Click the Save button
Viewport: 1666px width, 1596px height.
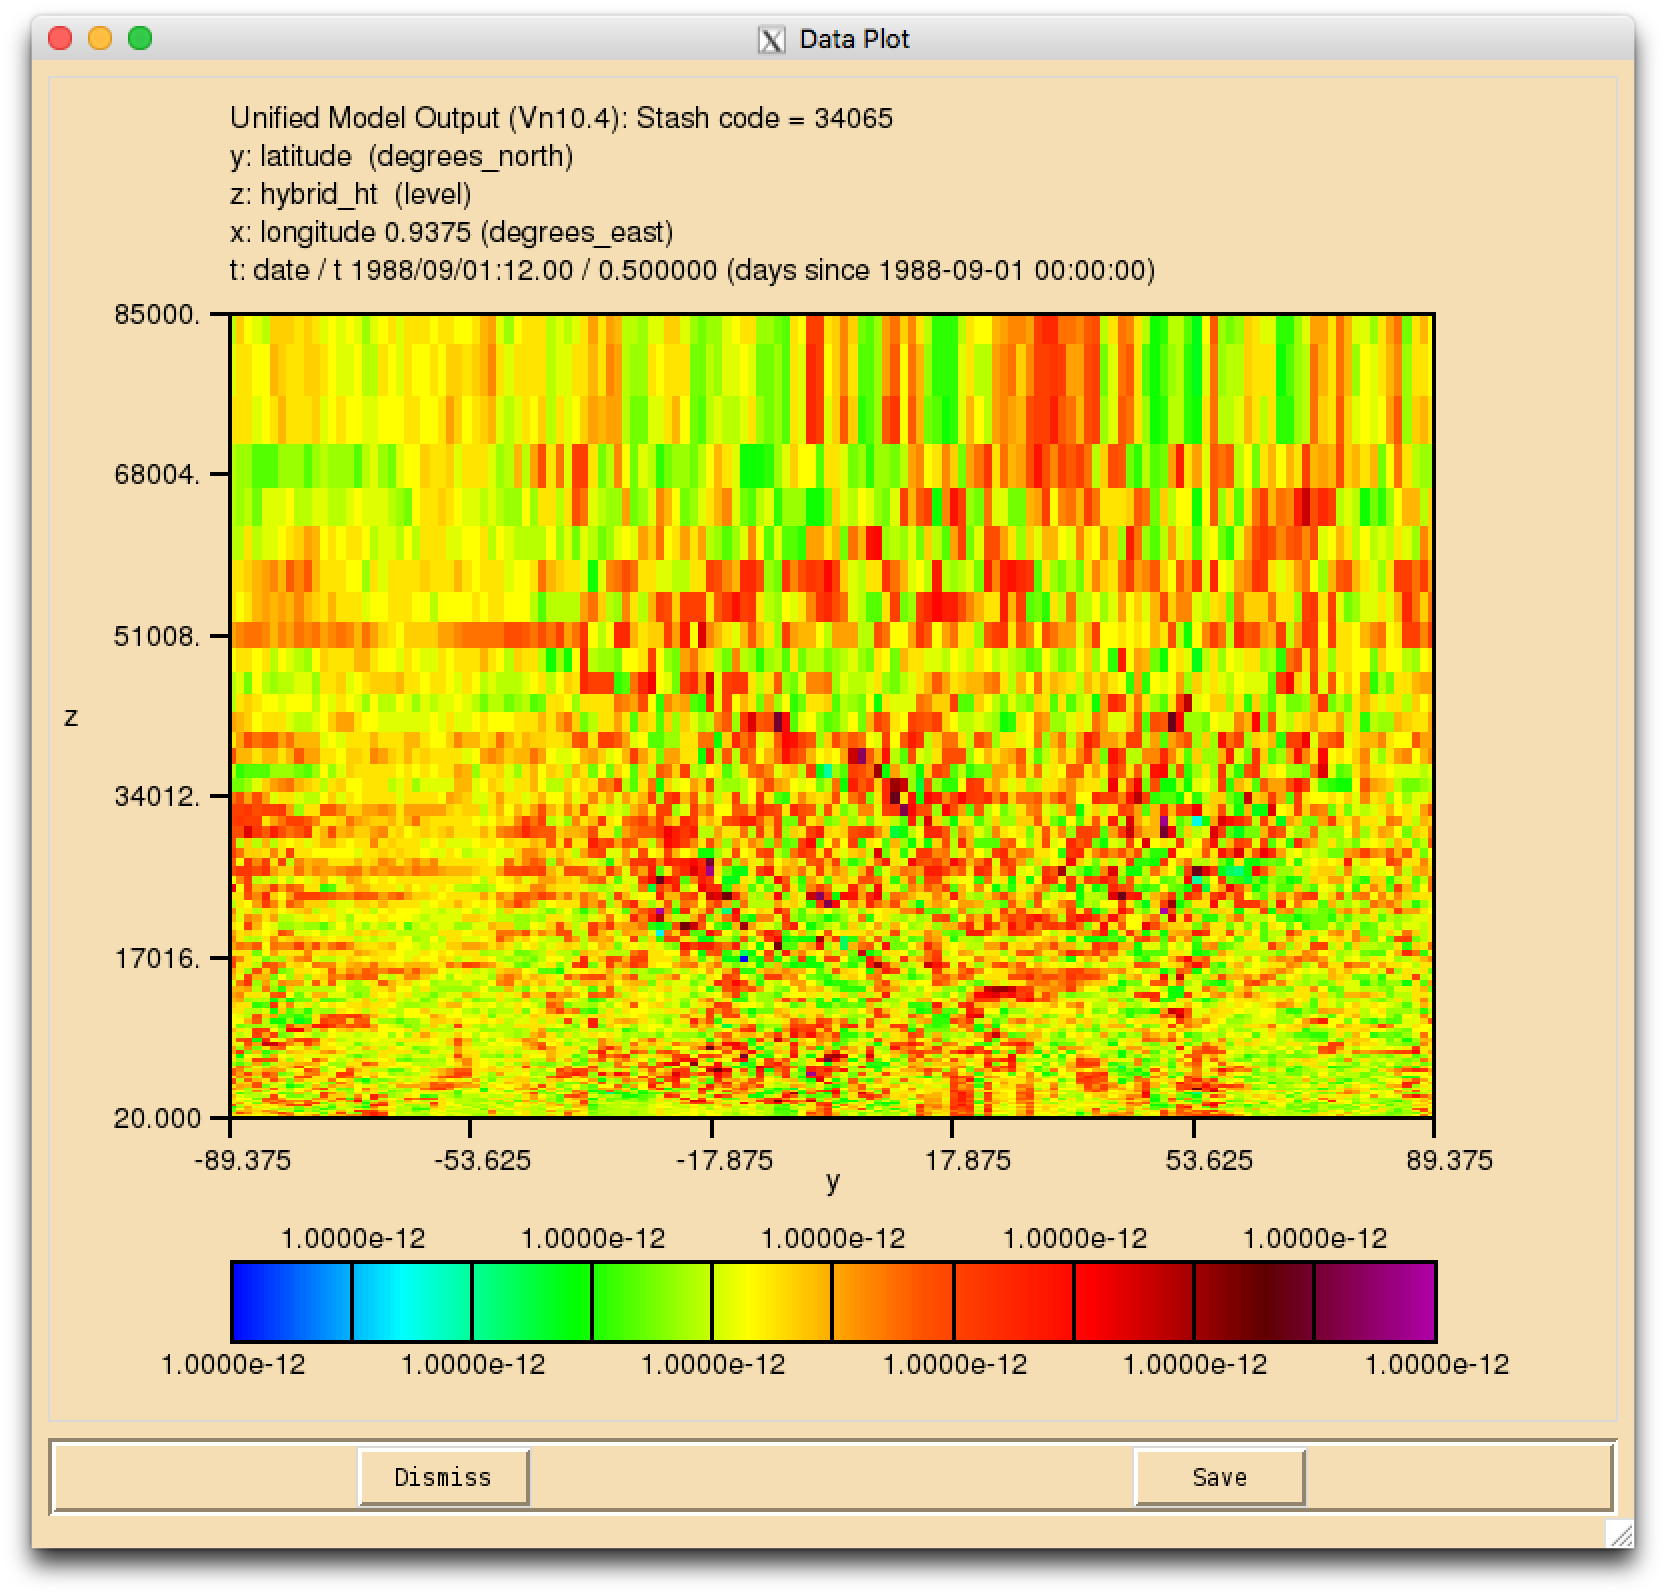[x=1219, y=1477]
